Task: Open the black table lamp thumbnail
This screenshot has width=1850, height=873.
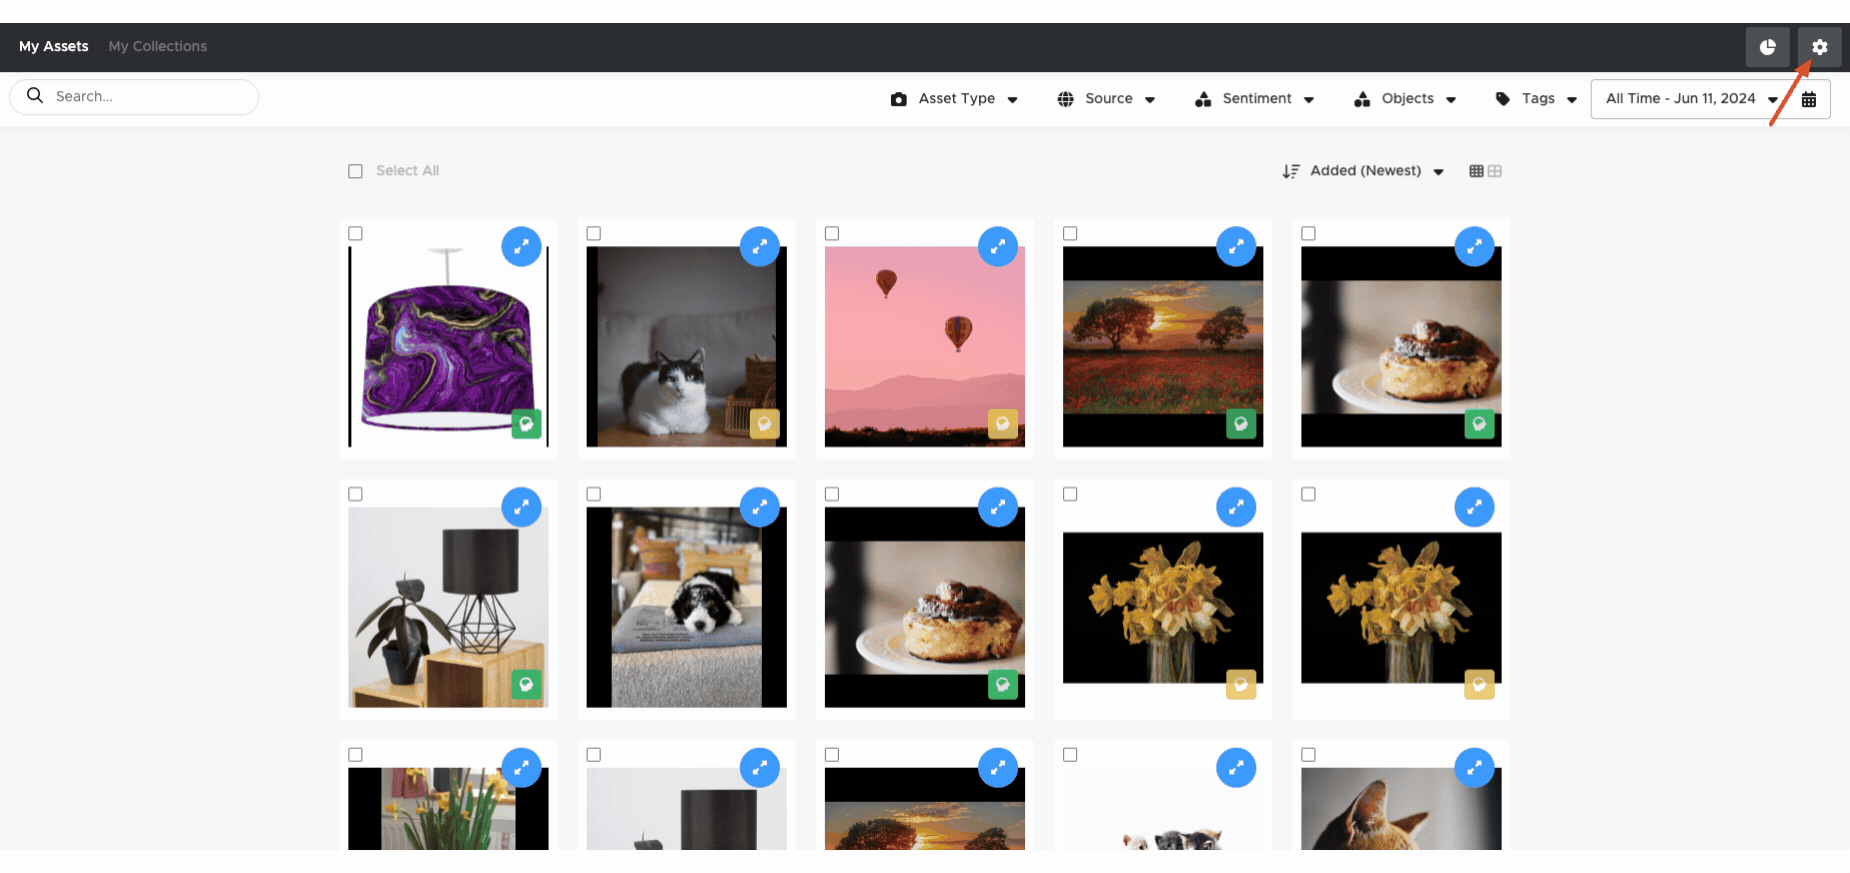Action: coord(448,607)
